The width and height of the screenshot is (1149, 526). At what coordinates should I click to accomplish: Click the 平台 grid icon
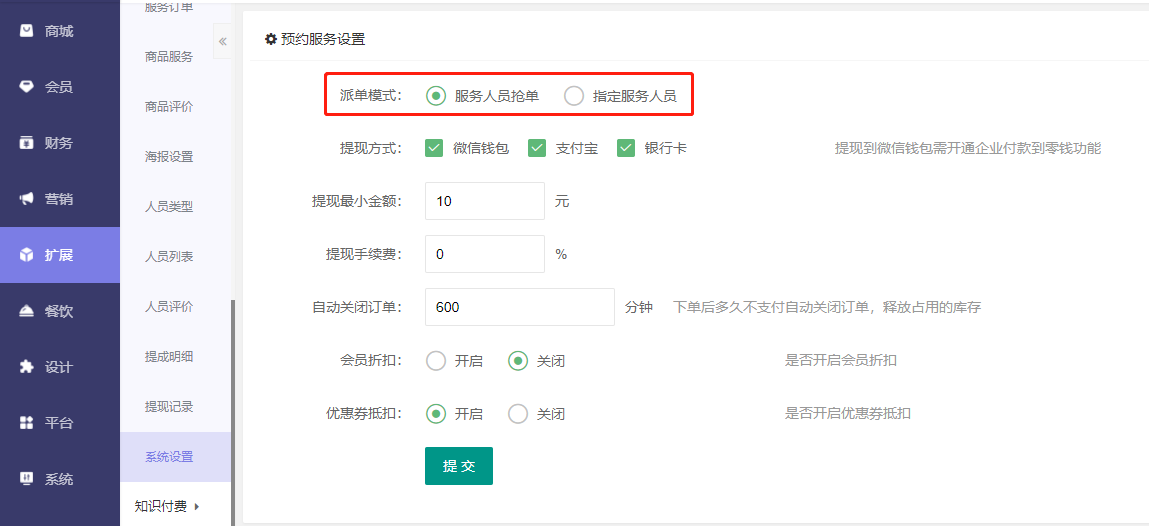(27, 423)
